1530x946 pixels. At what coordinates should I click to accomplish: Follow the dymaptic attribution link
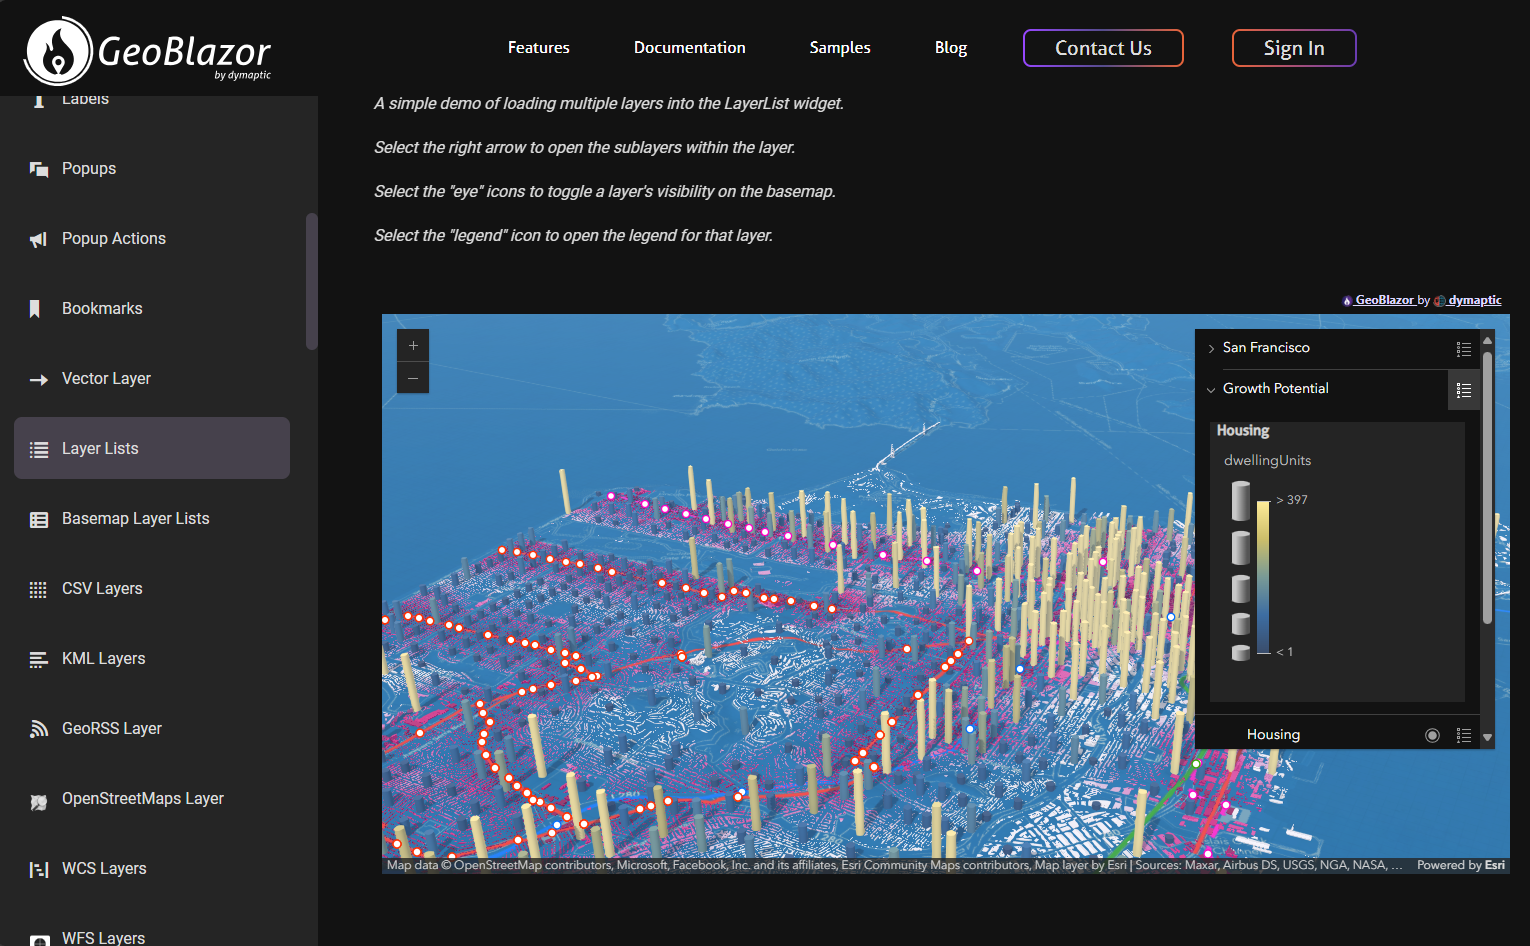(x=1474, y=300)
